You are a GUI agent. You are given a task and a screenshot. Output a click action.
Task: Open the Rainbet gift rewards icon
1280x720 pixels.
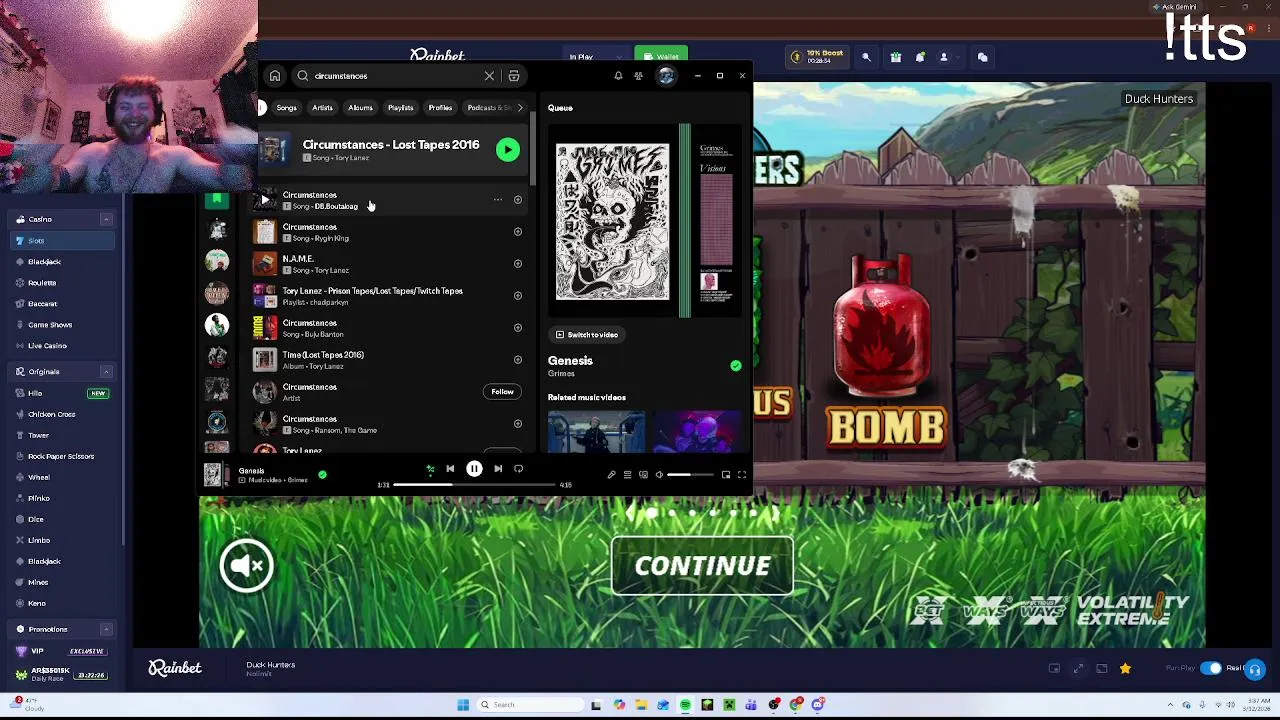pyautogui.click(x=896, y=57)
